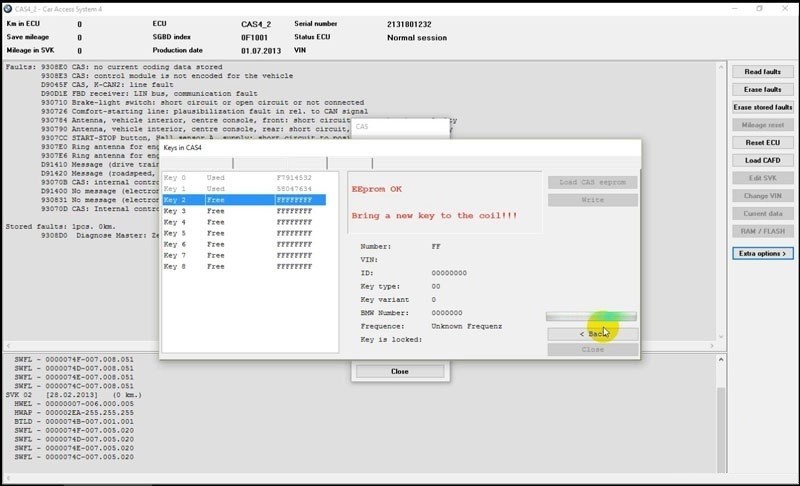Click the Read faults button

[762, 72]
